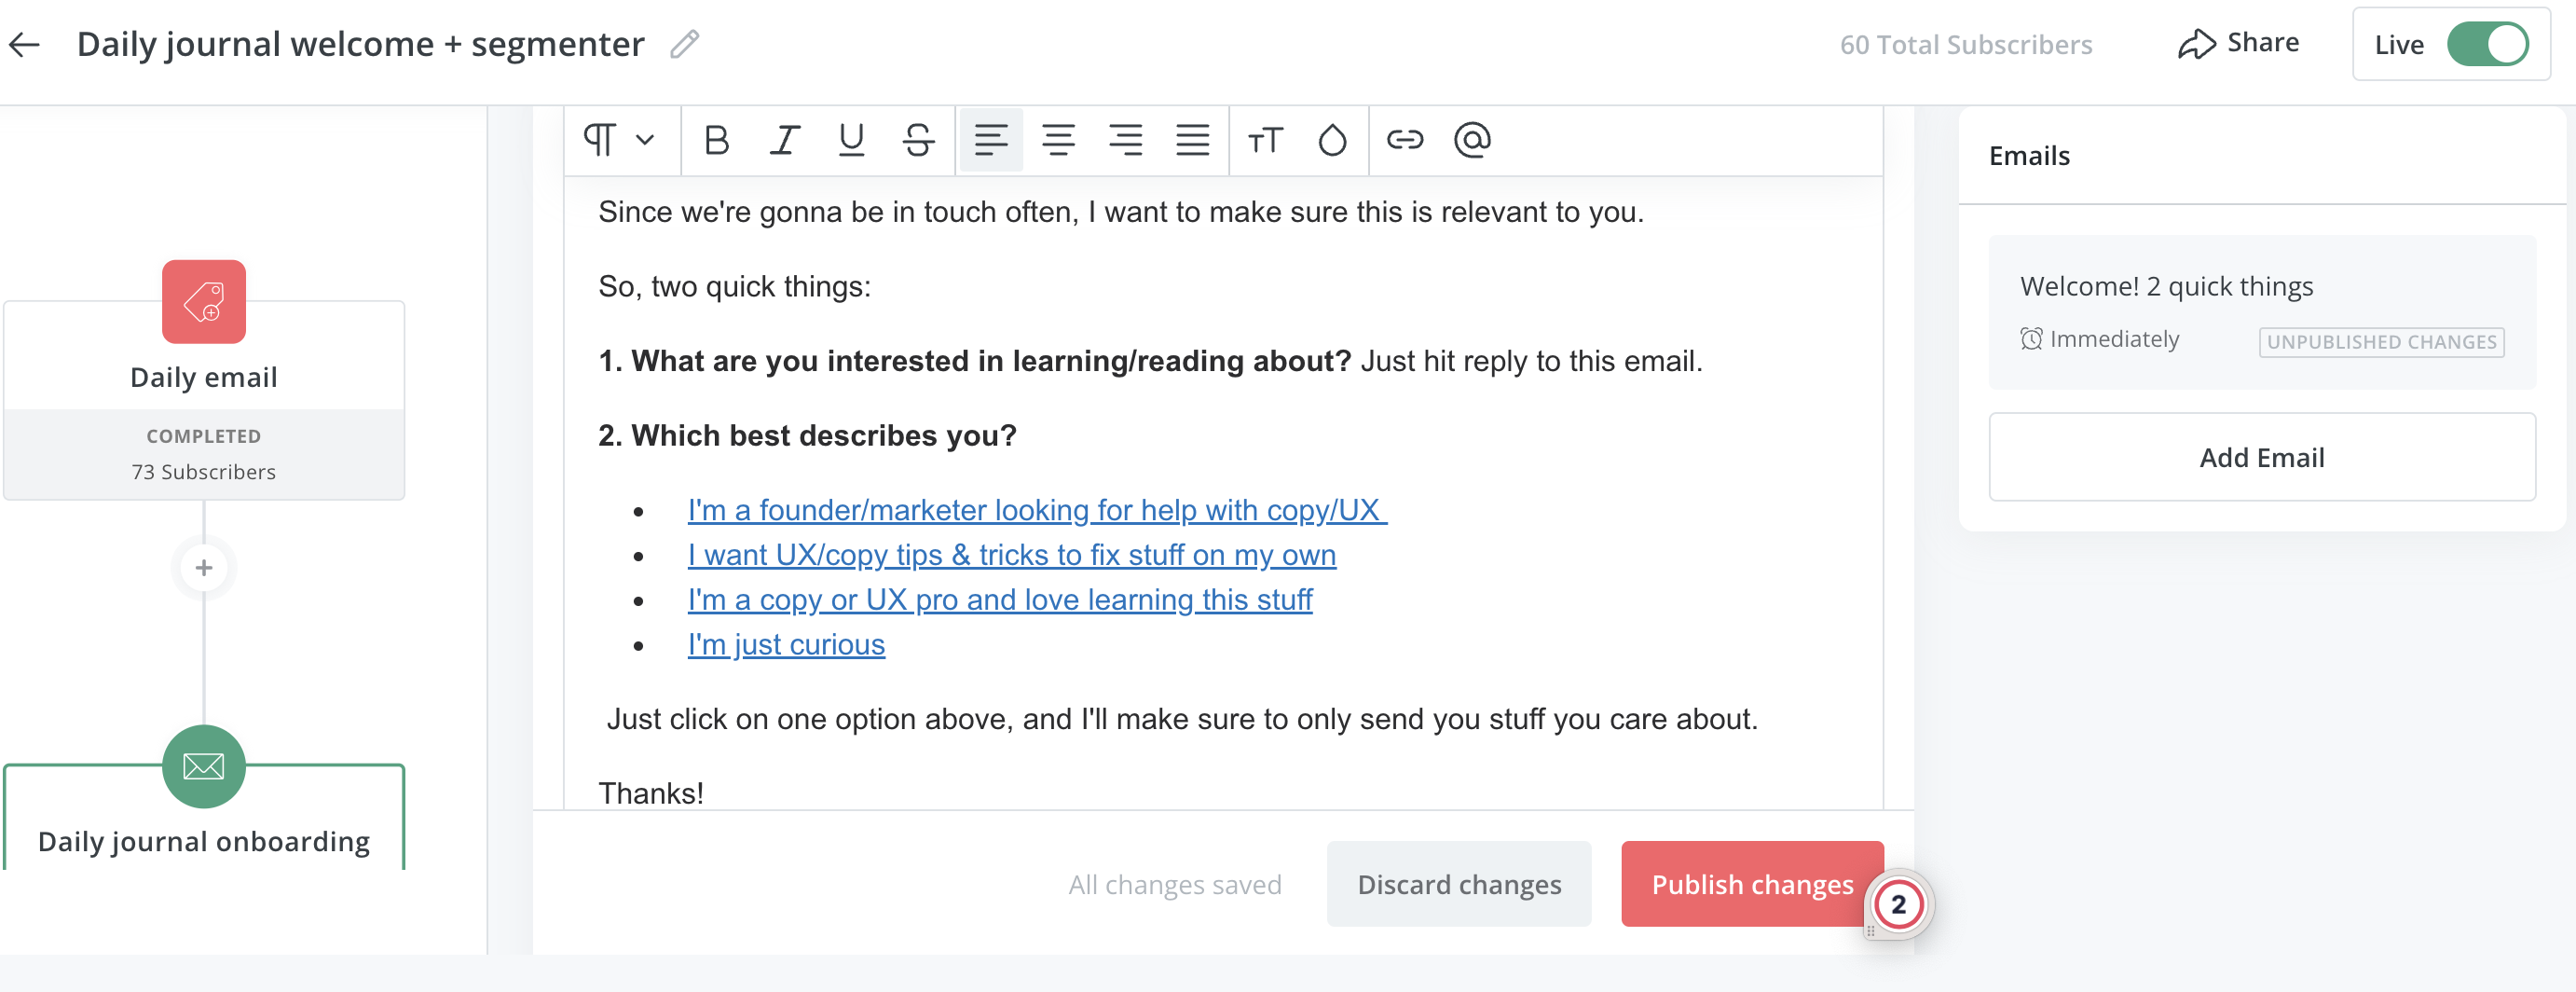Click the 'Which best describes you?' heading
The image size is (2576, 992).
[x=807, y=436]
